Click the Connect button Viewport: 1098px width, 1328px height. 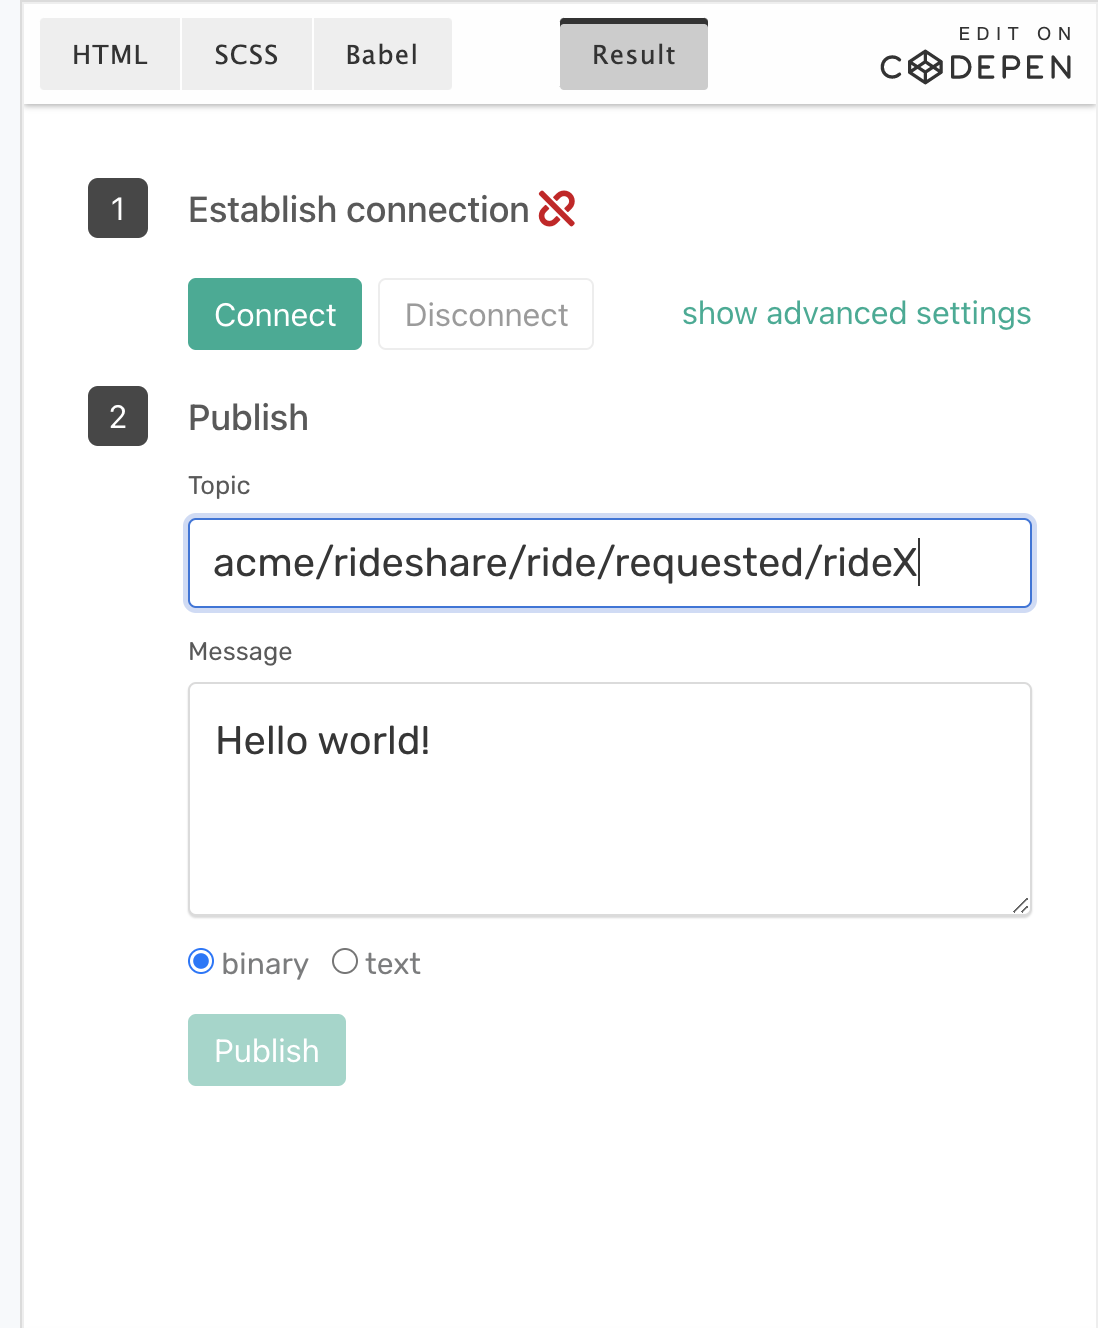point(274,314)
